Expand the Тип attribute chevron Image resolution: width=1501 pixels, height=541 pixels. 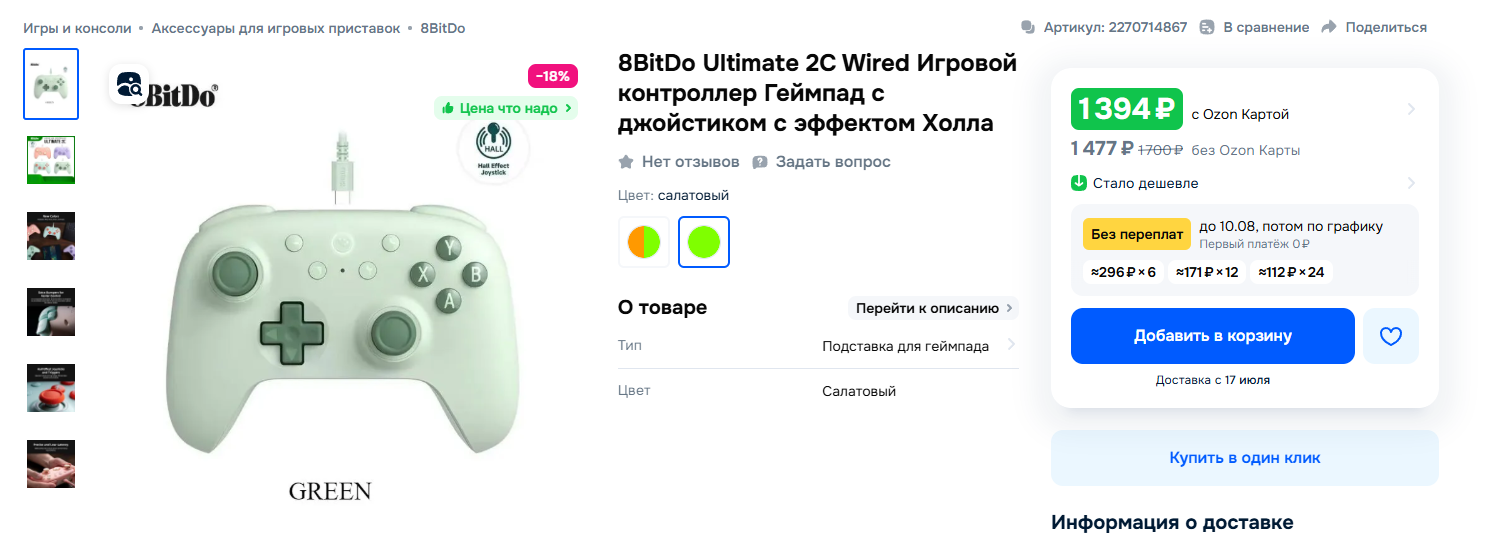1011,345
